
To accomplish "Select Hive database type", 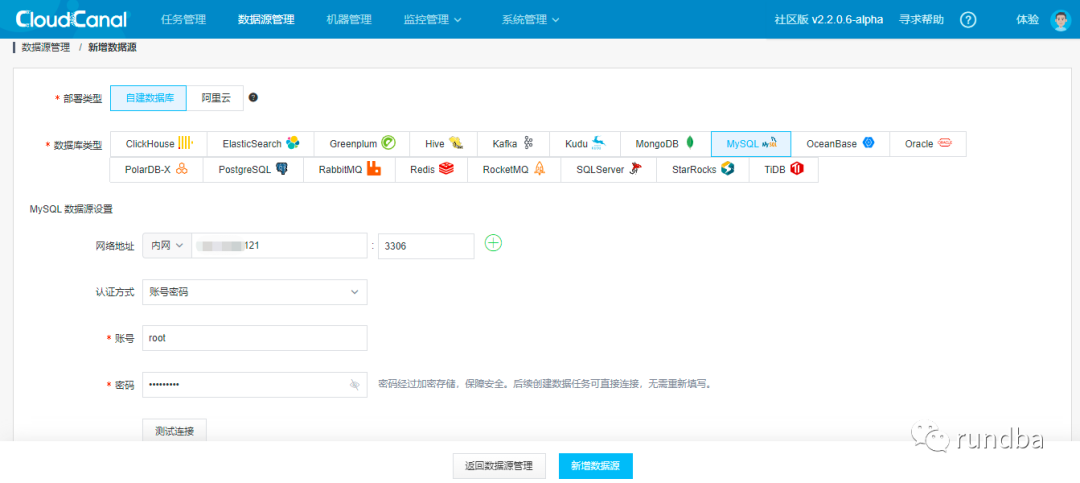I will pyautogui.click(x=444, y=144).
